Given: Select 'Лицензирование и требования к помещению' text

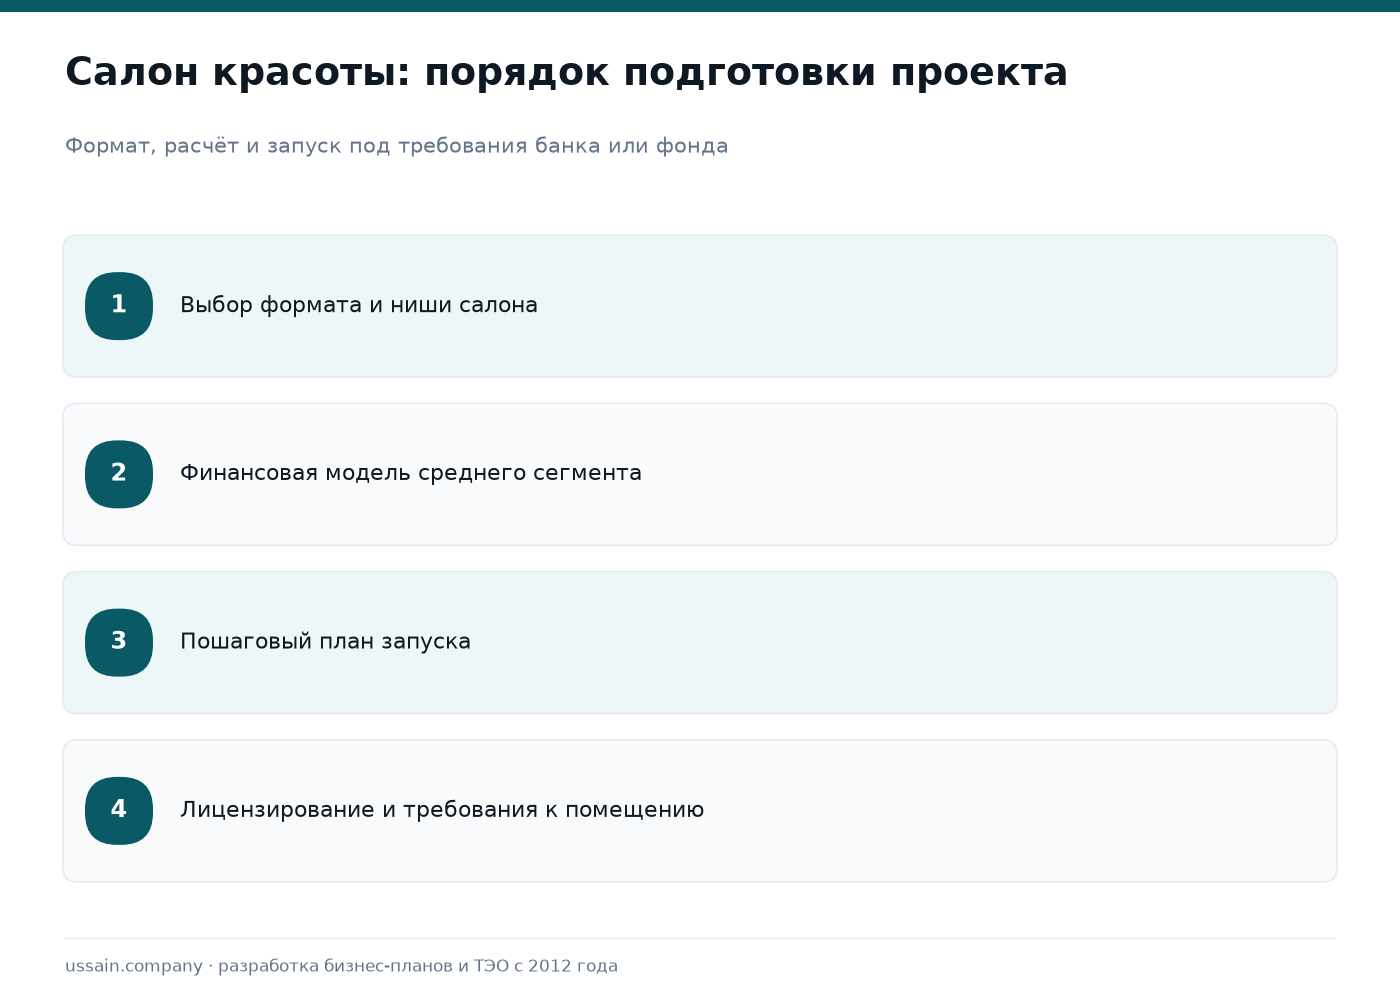Looking at the screenshot, I should 442,809.
